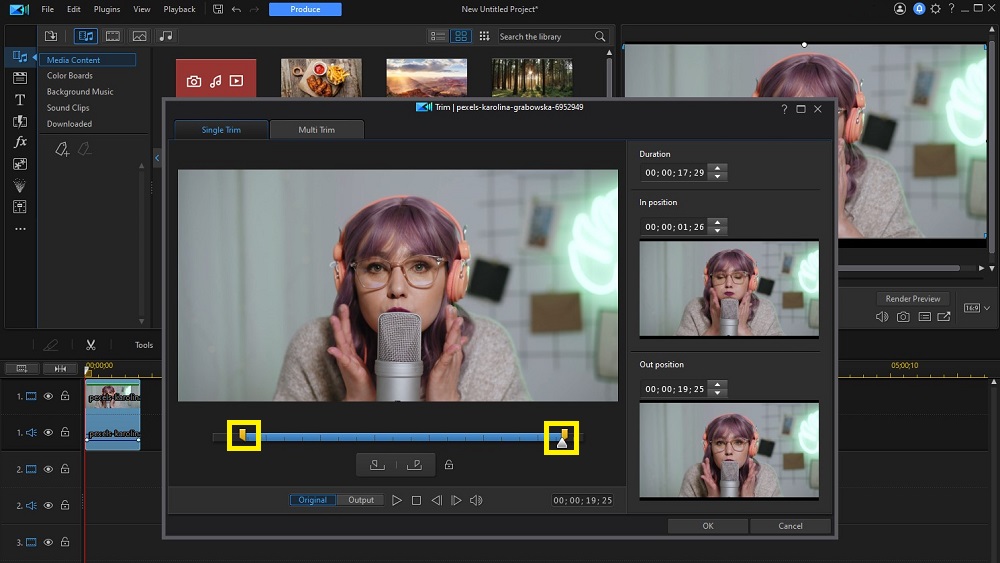Stop playback in Trim dialog
The height and width of the screenshot is (563, 1000).
click(416, 501)
